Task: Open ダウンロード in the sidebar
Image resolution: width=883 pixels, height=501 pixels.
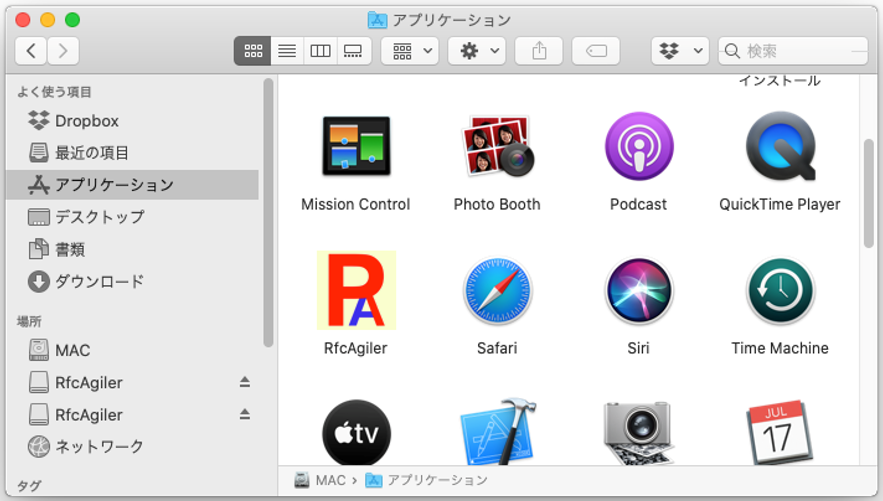Action: click(x=132, y=281)
